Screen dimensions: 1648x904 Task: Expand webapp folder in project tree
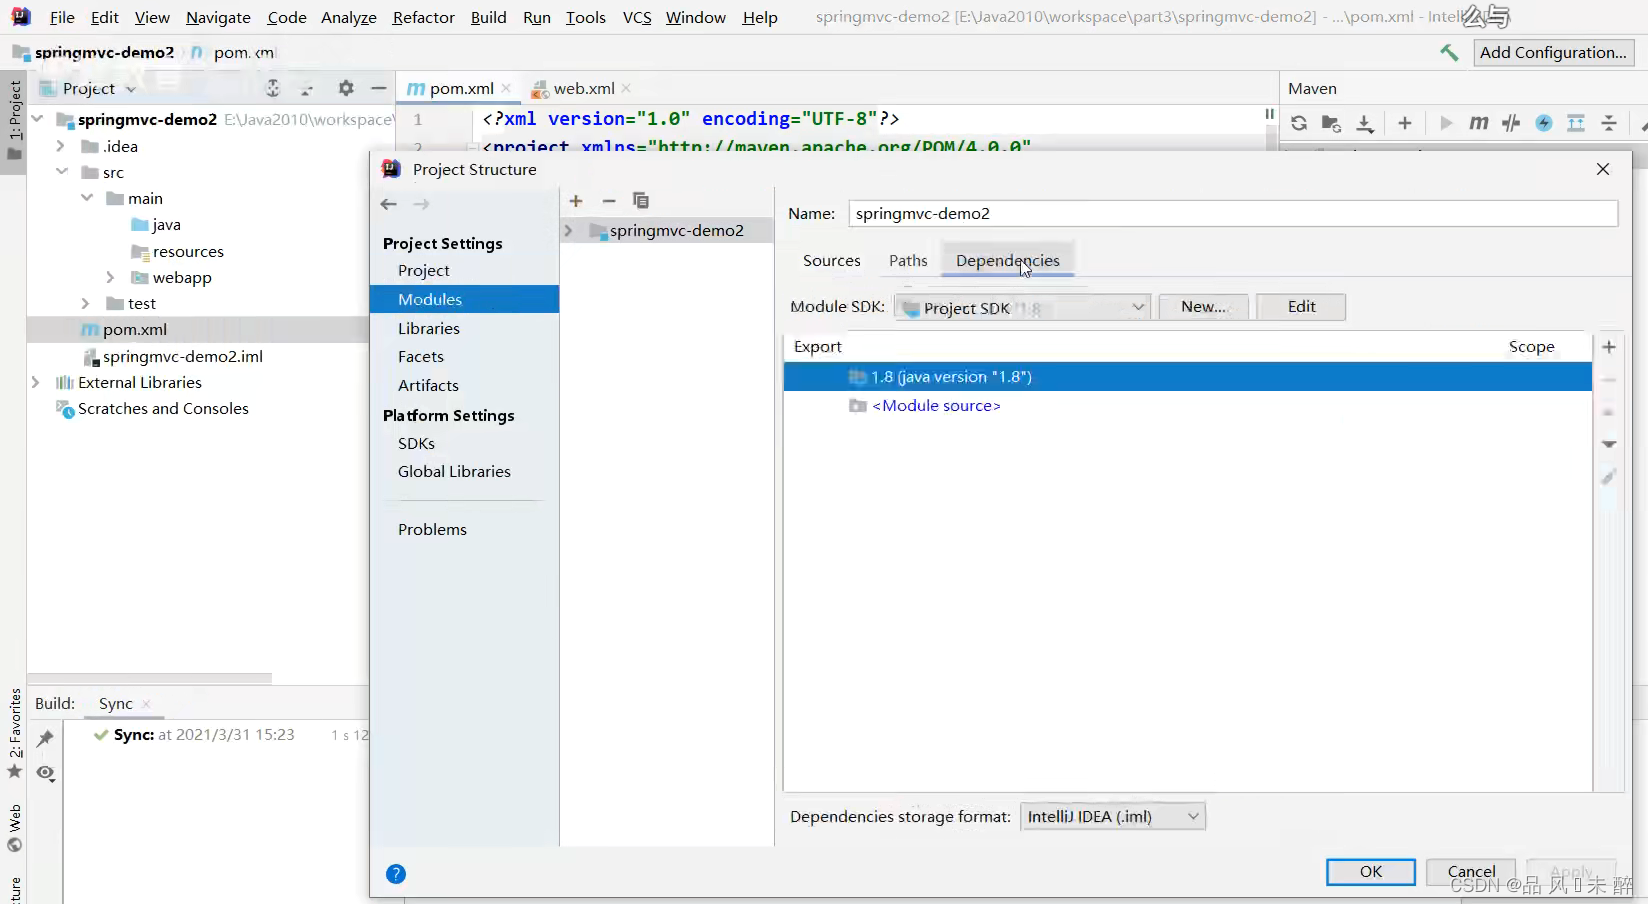[x=110, y=277]
